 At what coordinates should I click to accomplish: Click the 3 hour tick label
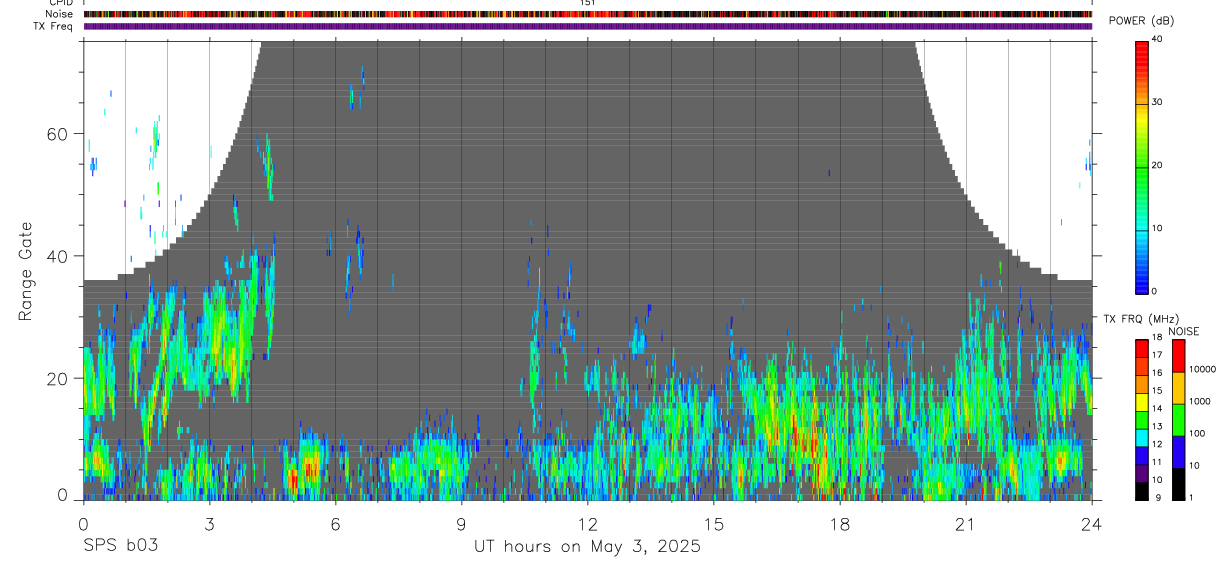coord(209,524)
